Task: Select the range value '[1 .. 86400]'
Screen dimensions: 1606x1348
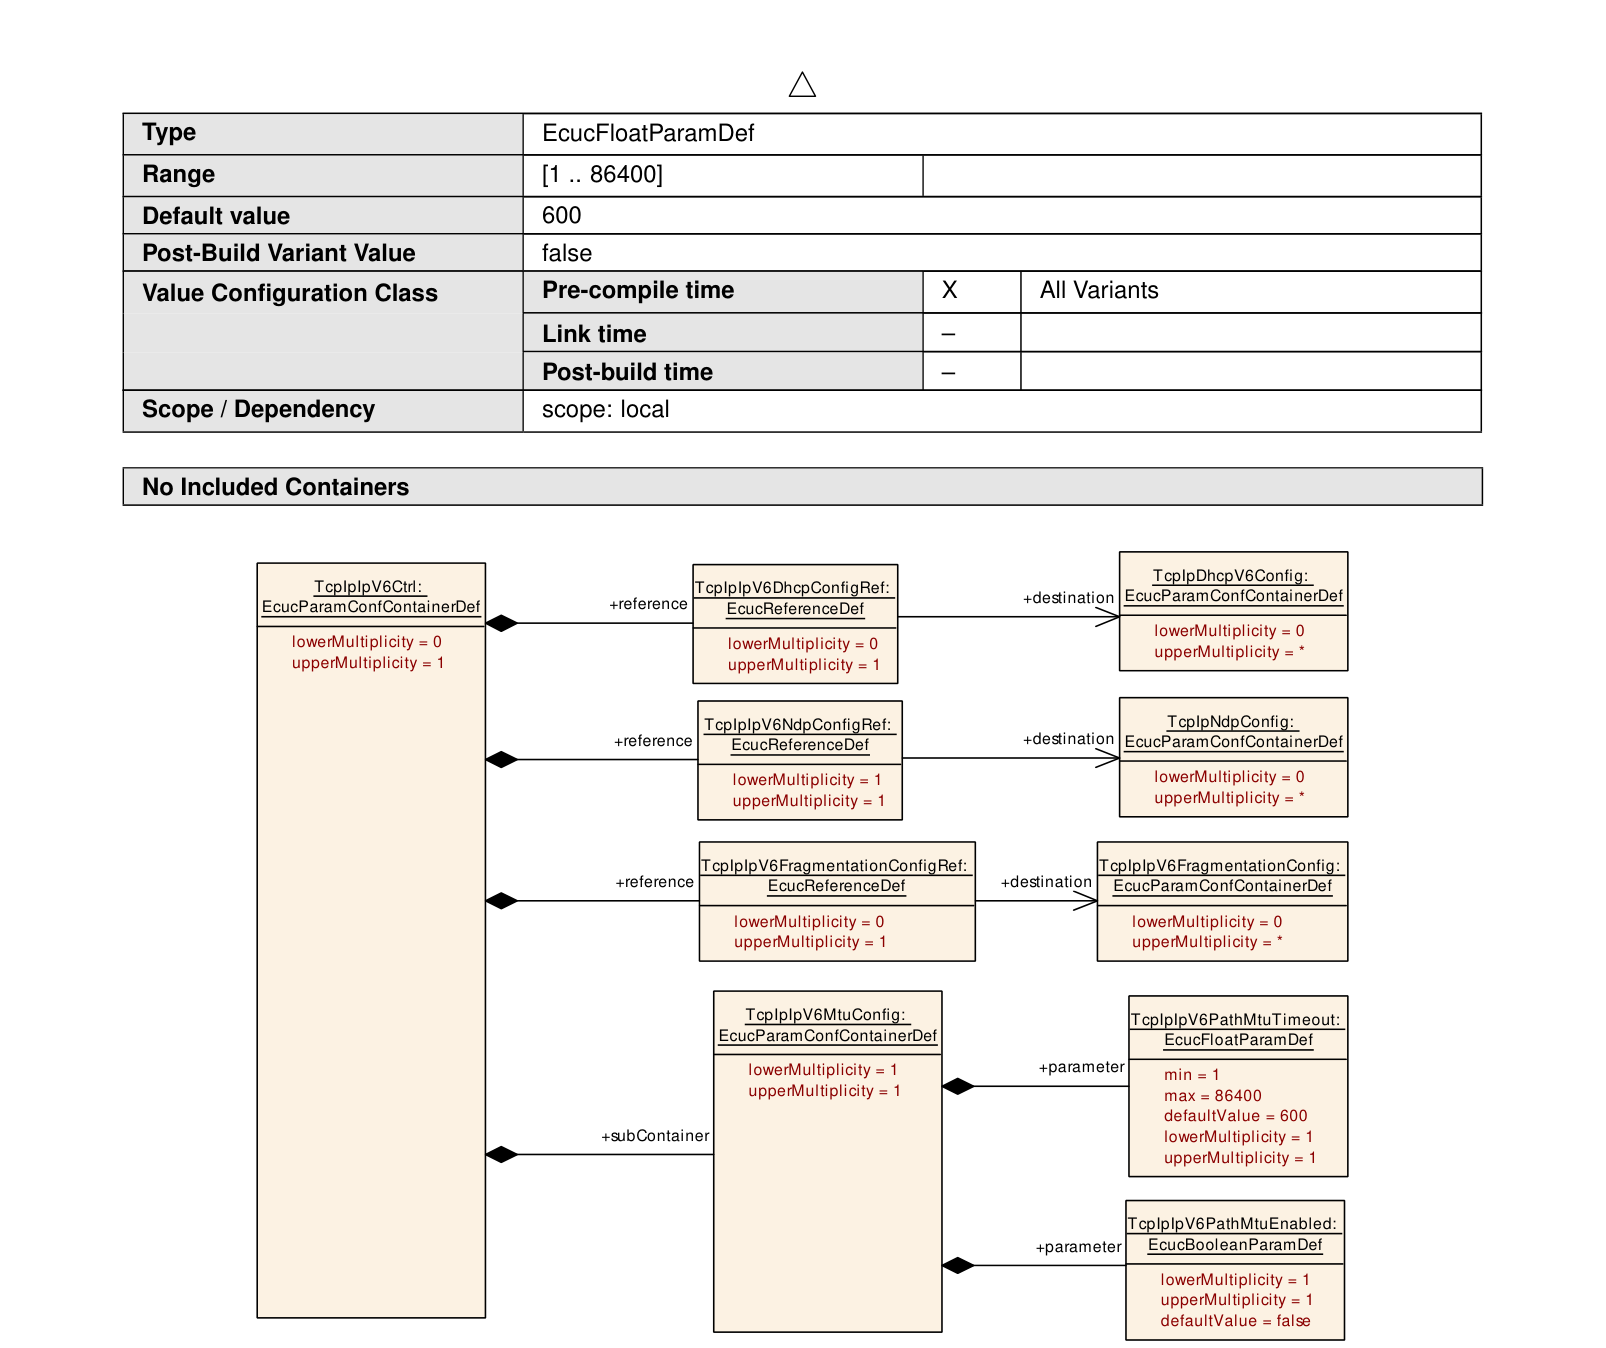Action: click(x=602, y=174)
